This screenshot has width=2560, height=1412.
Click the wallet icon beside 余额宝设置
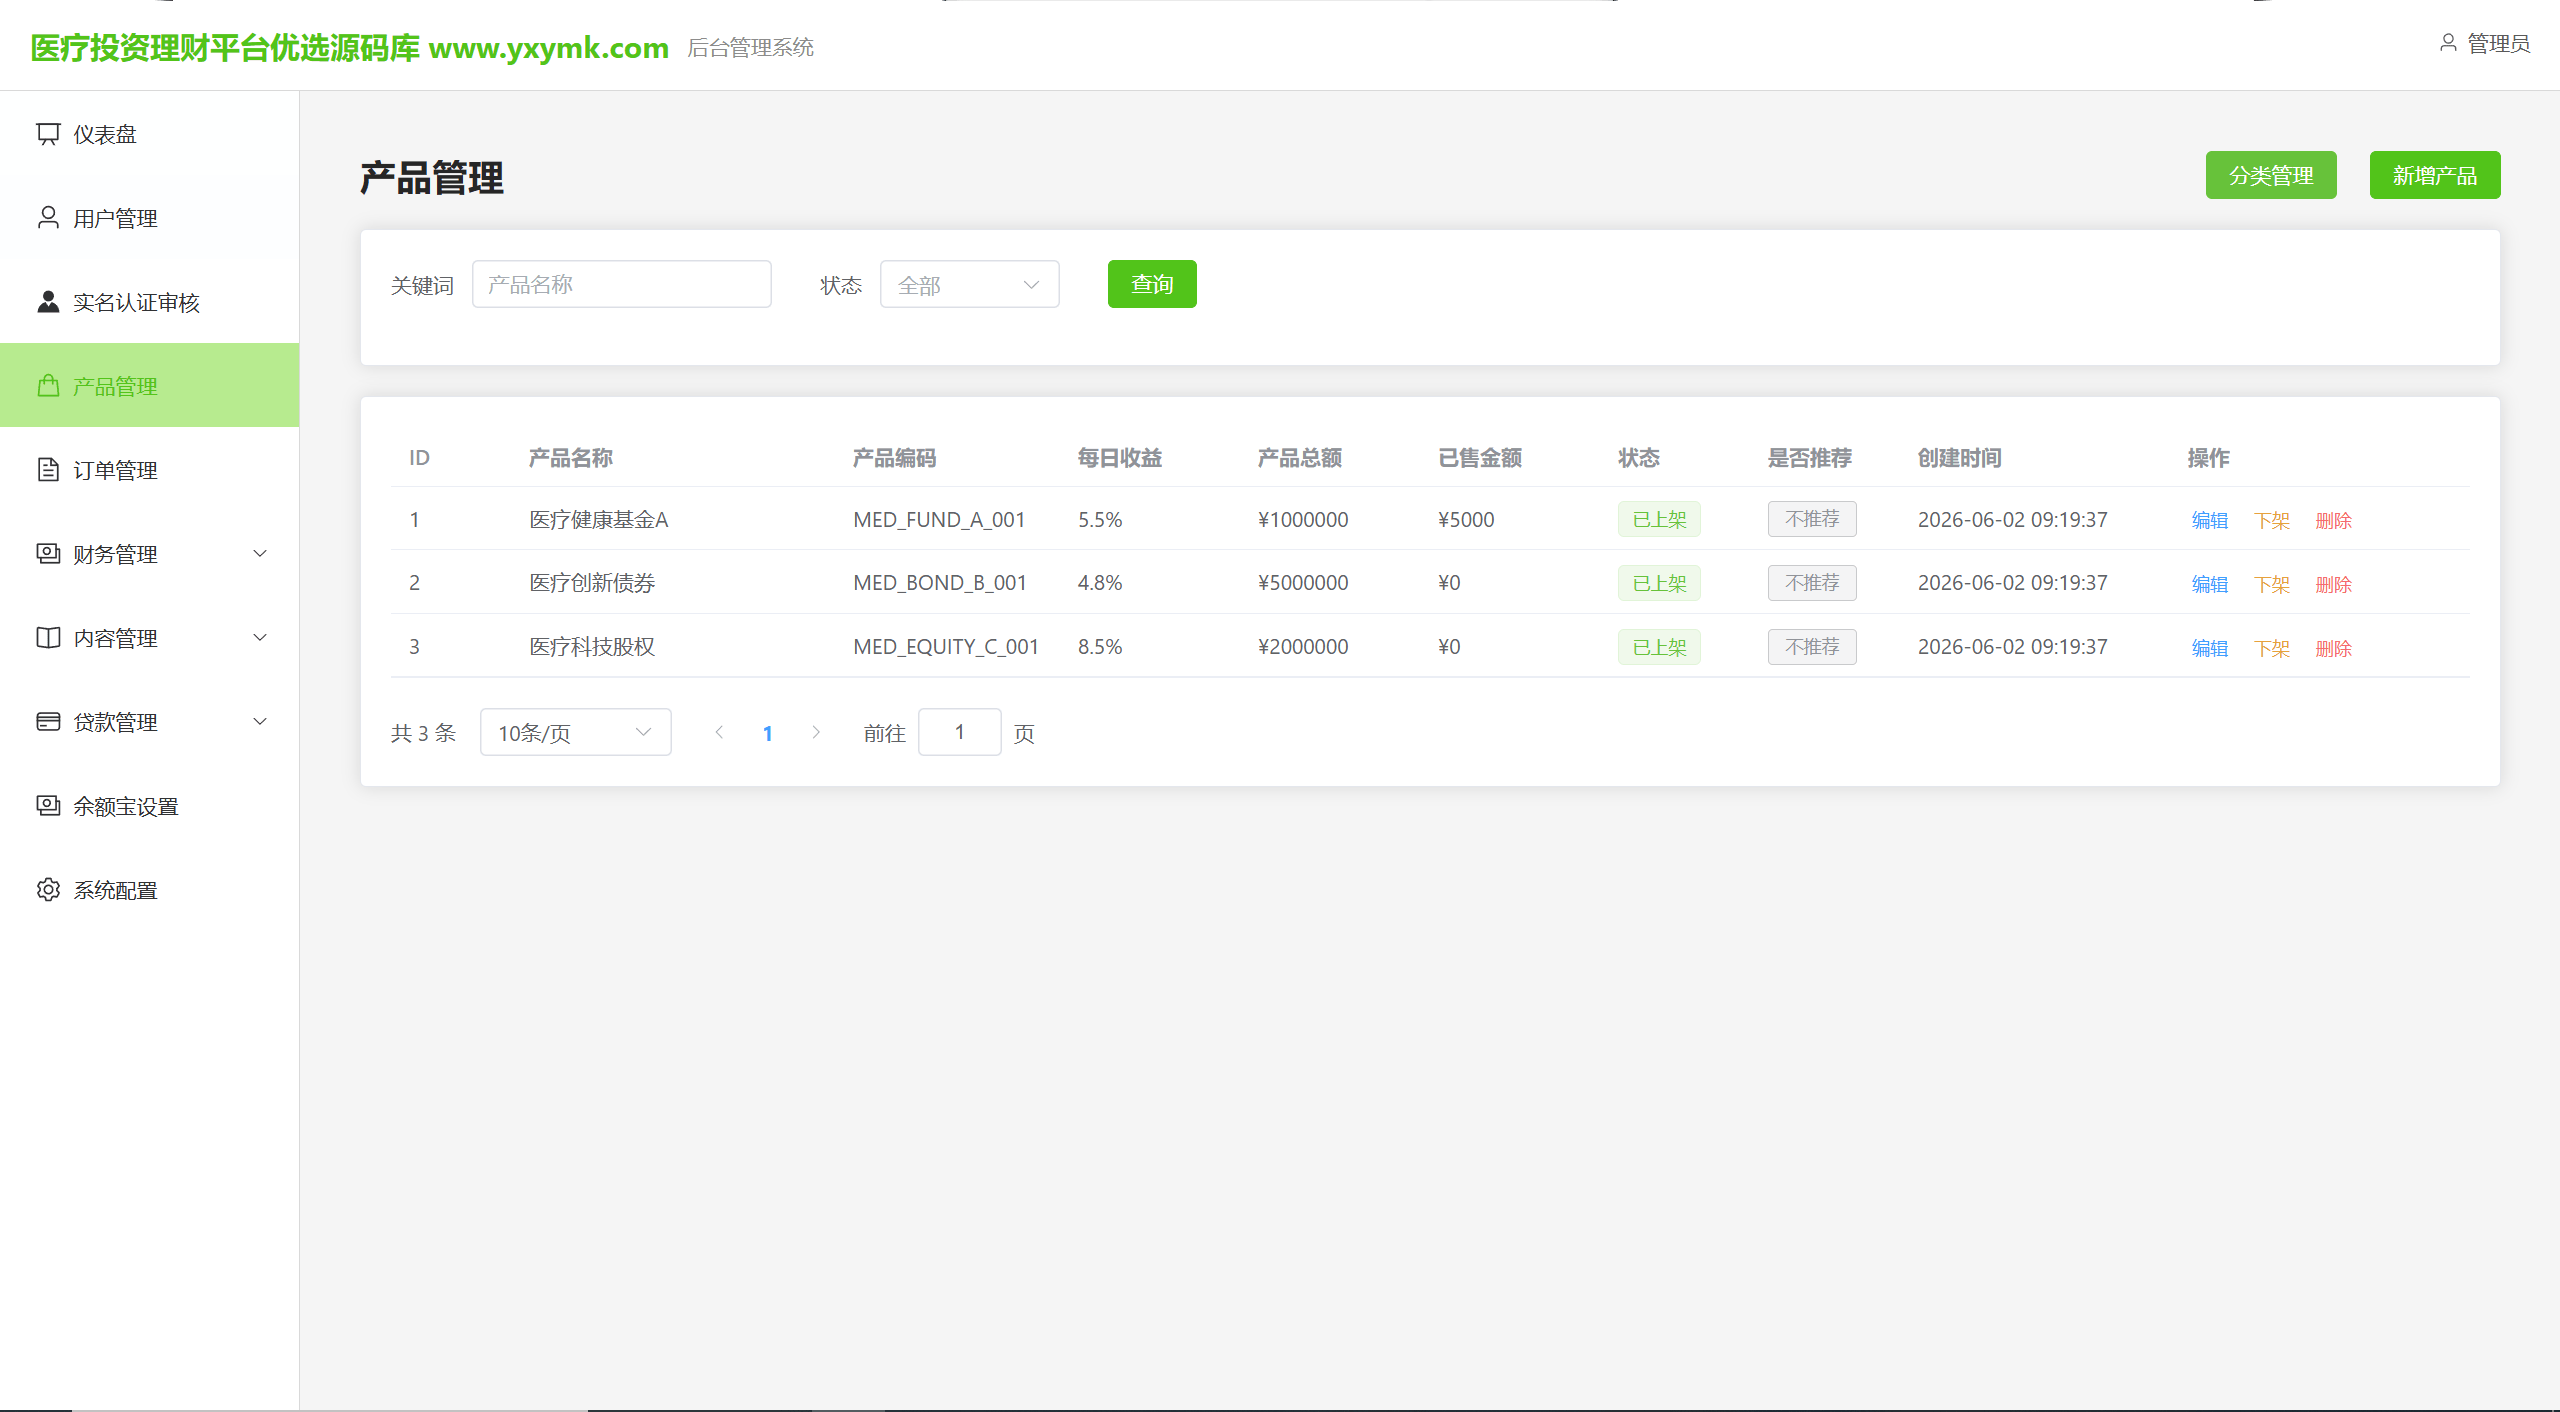tap(48, 806)
